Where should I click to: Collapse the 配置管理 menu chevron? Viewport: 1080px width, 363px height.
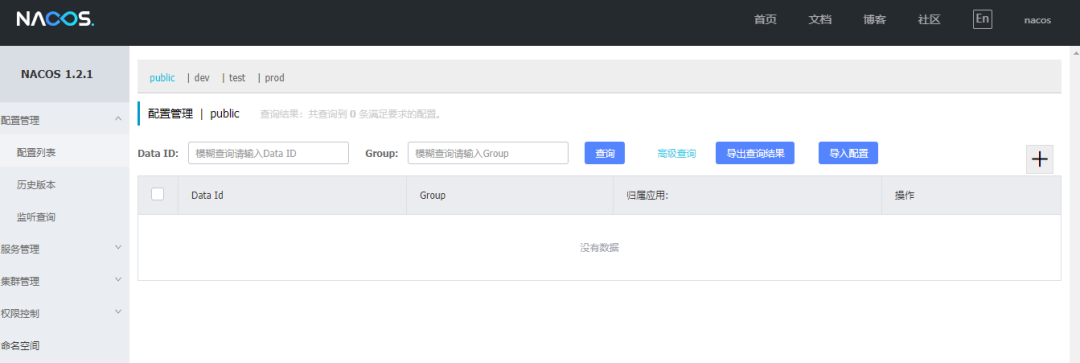[118, 119]
